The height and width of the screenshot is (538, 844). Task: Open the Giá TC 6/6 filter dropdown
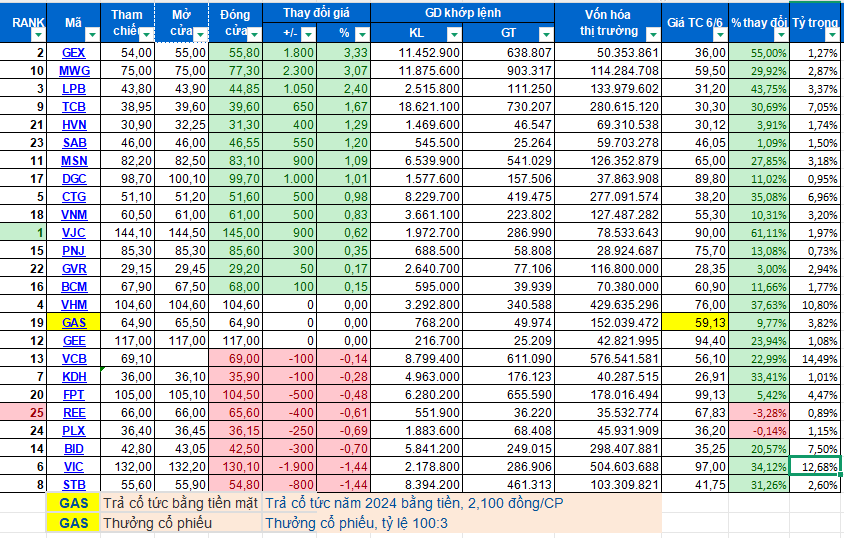click(x=720, y=35)
